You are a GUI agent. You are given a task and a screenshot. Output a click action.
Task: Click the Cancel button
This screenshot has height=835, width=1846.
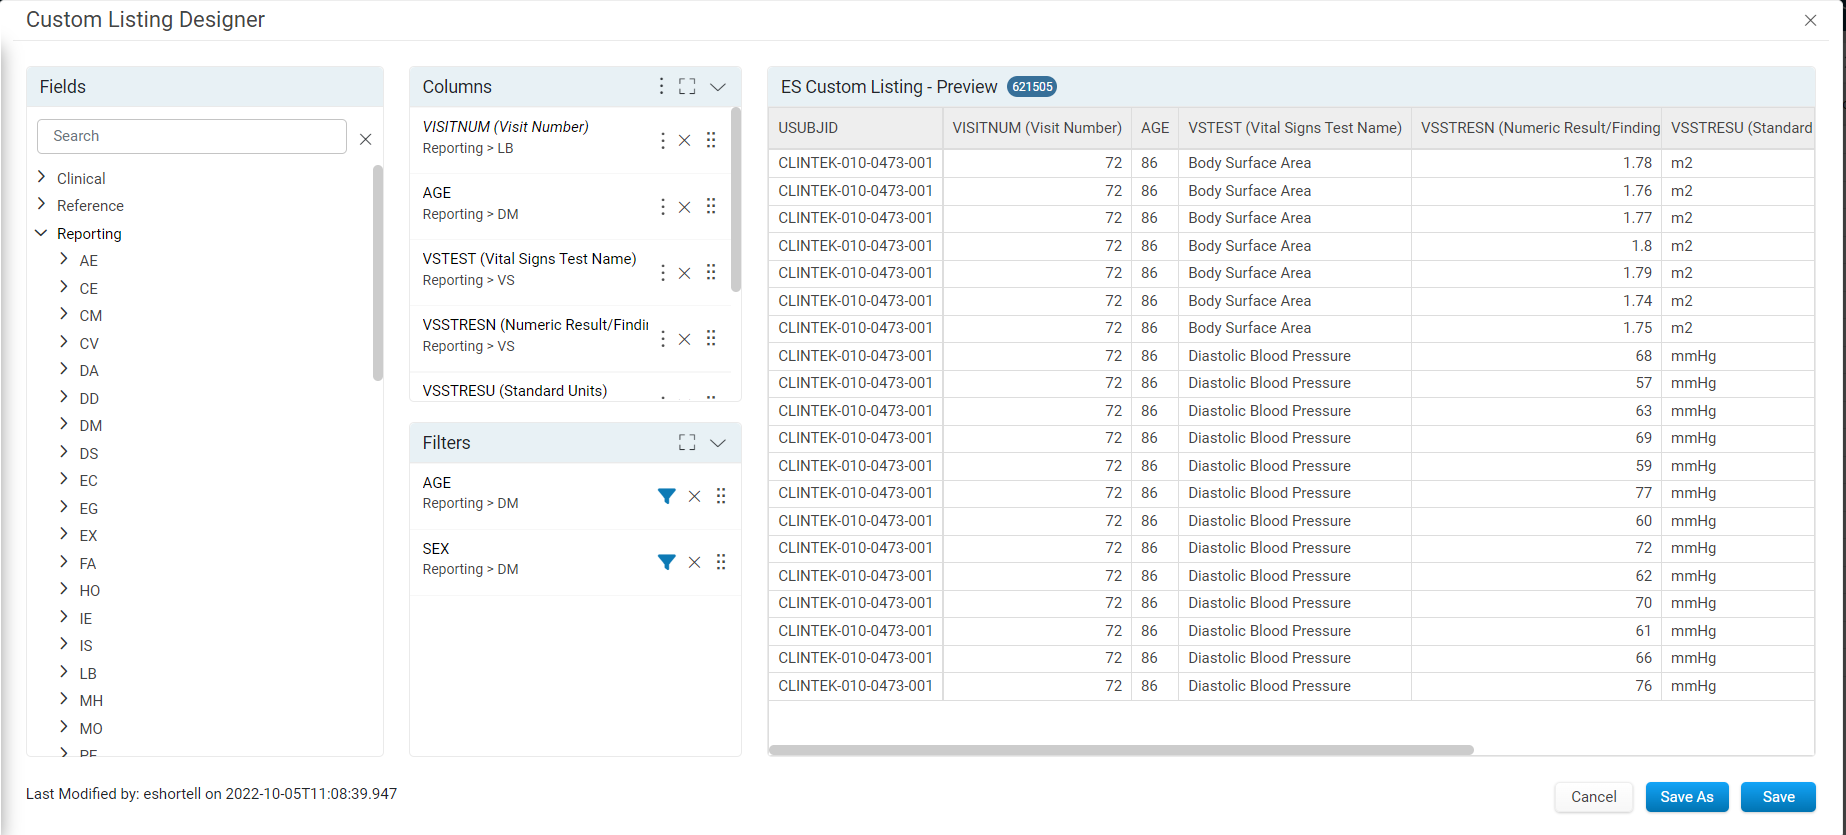pos(1593,797)
